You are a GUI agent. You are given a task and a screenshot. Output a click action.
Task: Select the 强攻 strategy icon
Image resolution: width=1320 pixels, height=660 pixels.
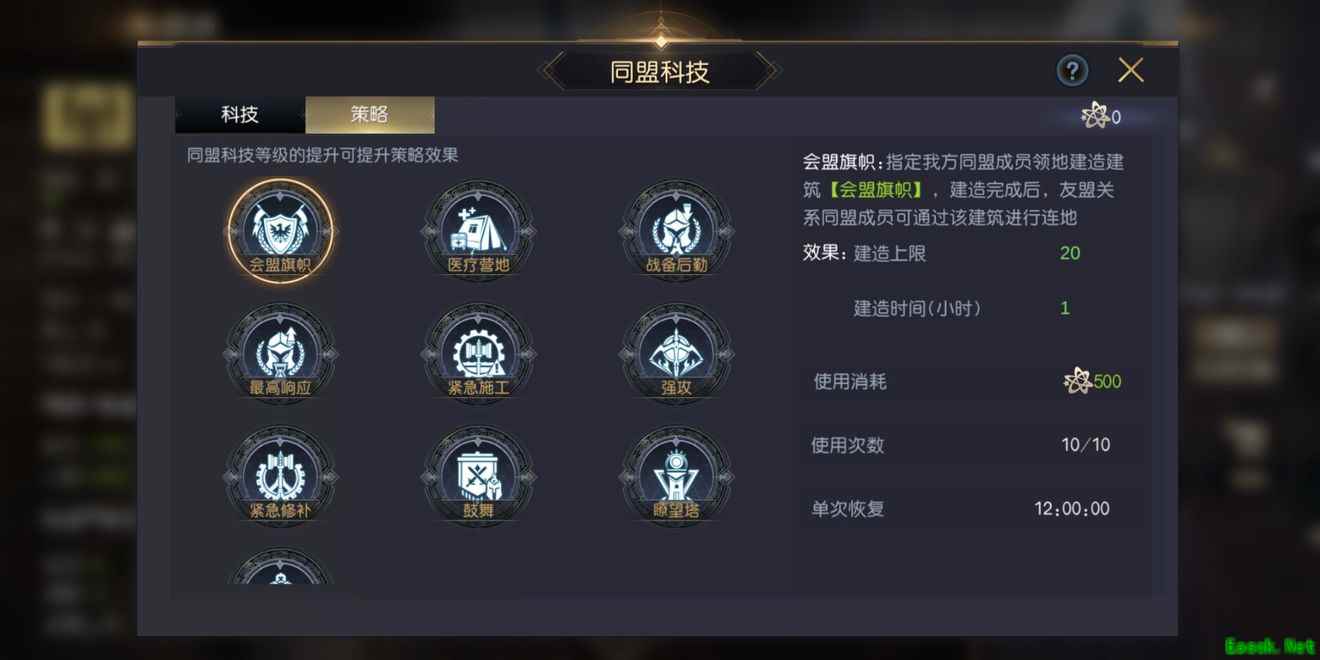coord(677,354)
